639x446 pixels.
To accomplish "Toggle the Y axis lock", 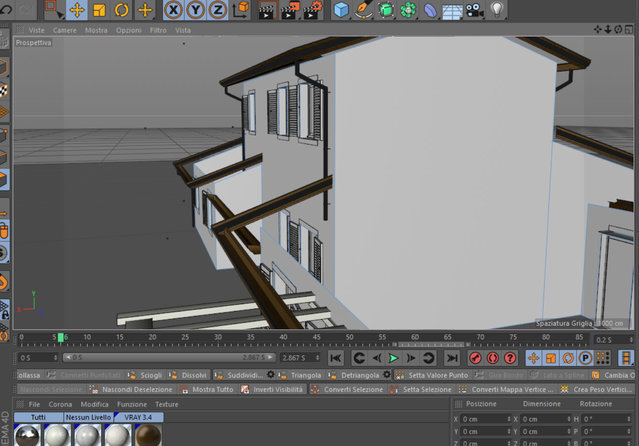I will pyautogui.click(x=196, y=10).
